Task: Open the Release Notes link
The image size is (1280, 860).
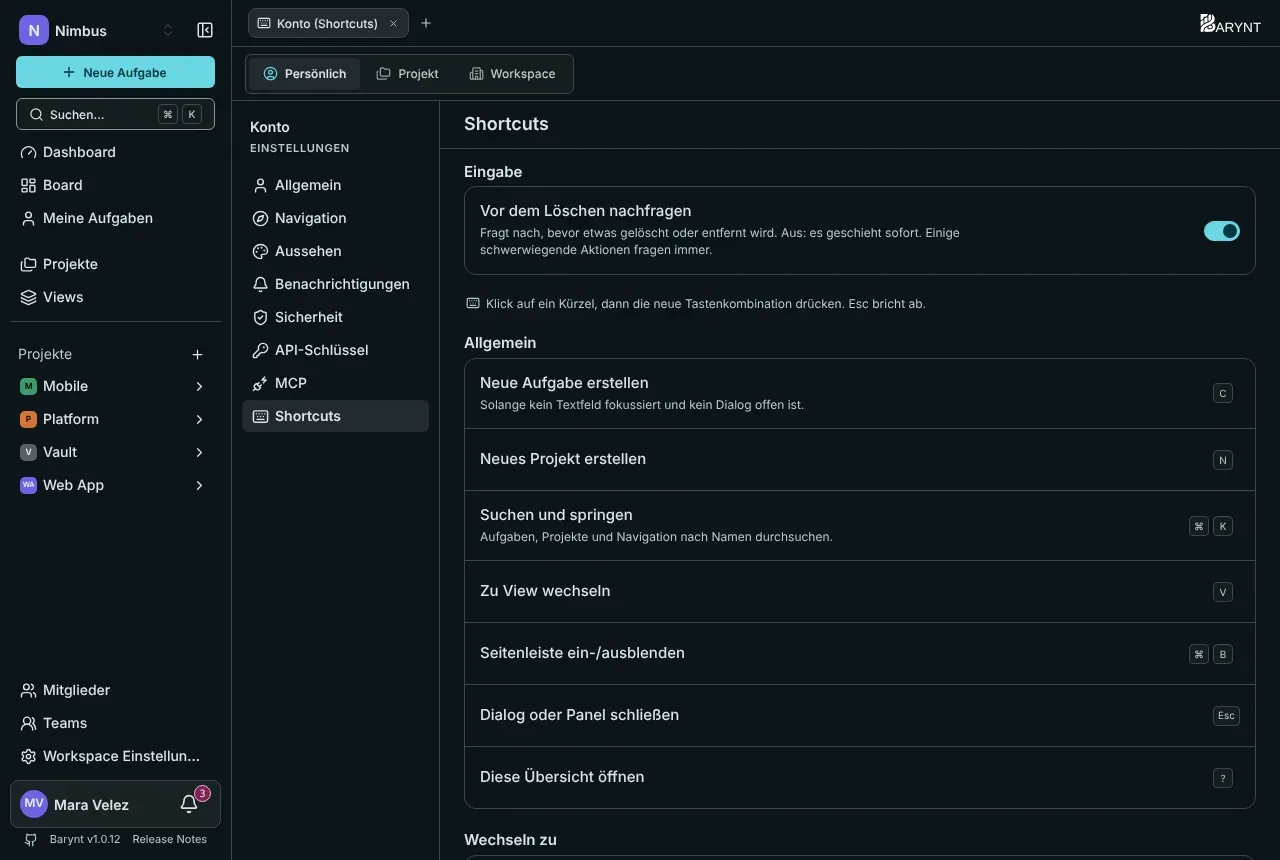Action: tap(169, 839)
